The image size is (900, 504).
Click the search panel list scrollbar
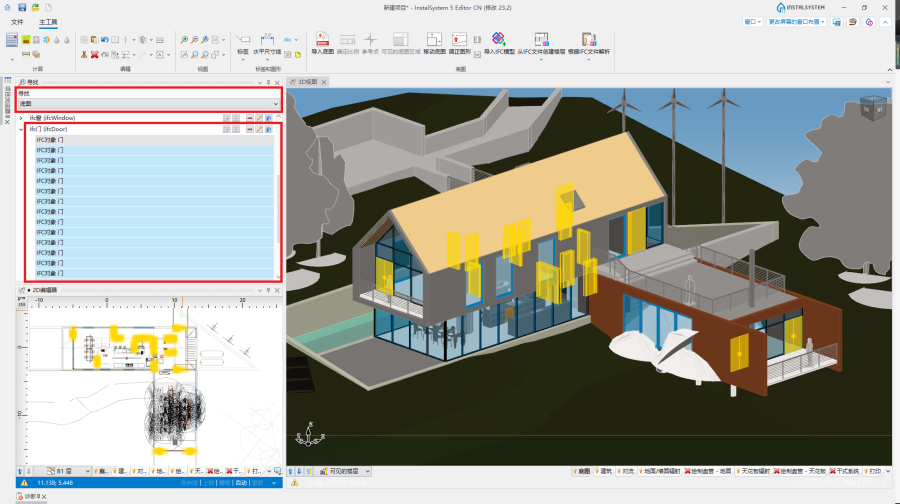click(x=278, y=208)
